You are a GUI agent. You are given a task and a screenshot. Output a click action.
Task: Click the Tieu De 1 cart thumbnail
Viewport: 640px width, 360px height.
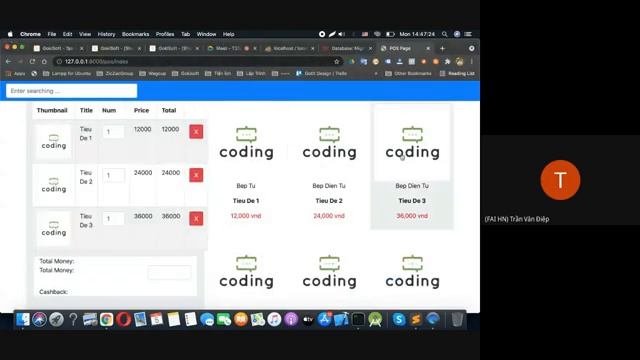click(53, 142)
